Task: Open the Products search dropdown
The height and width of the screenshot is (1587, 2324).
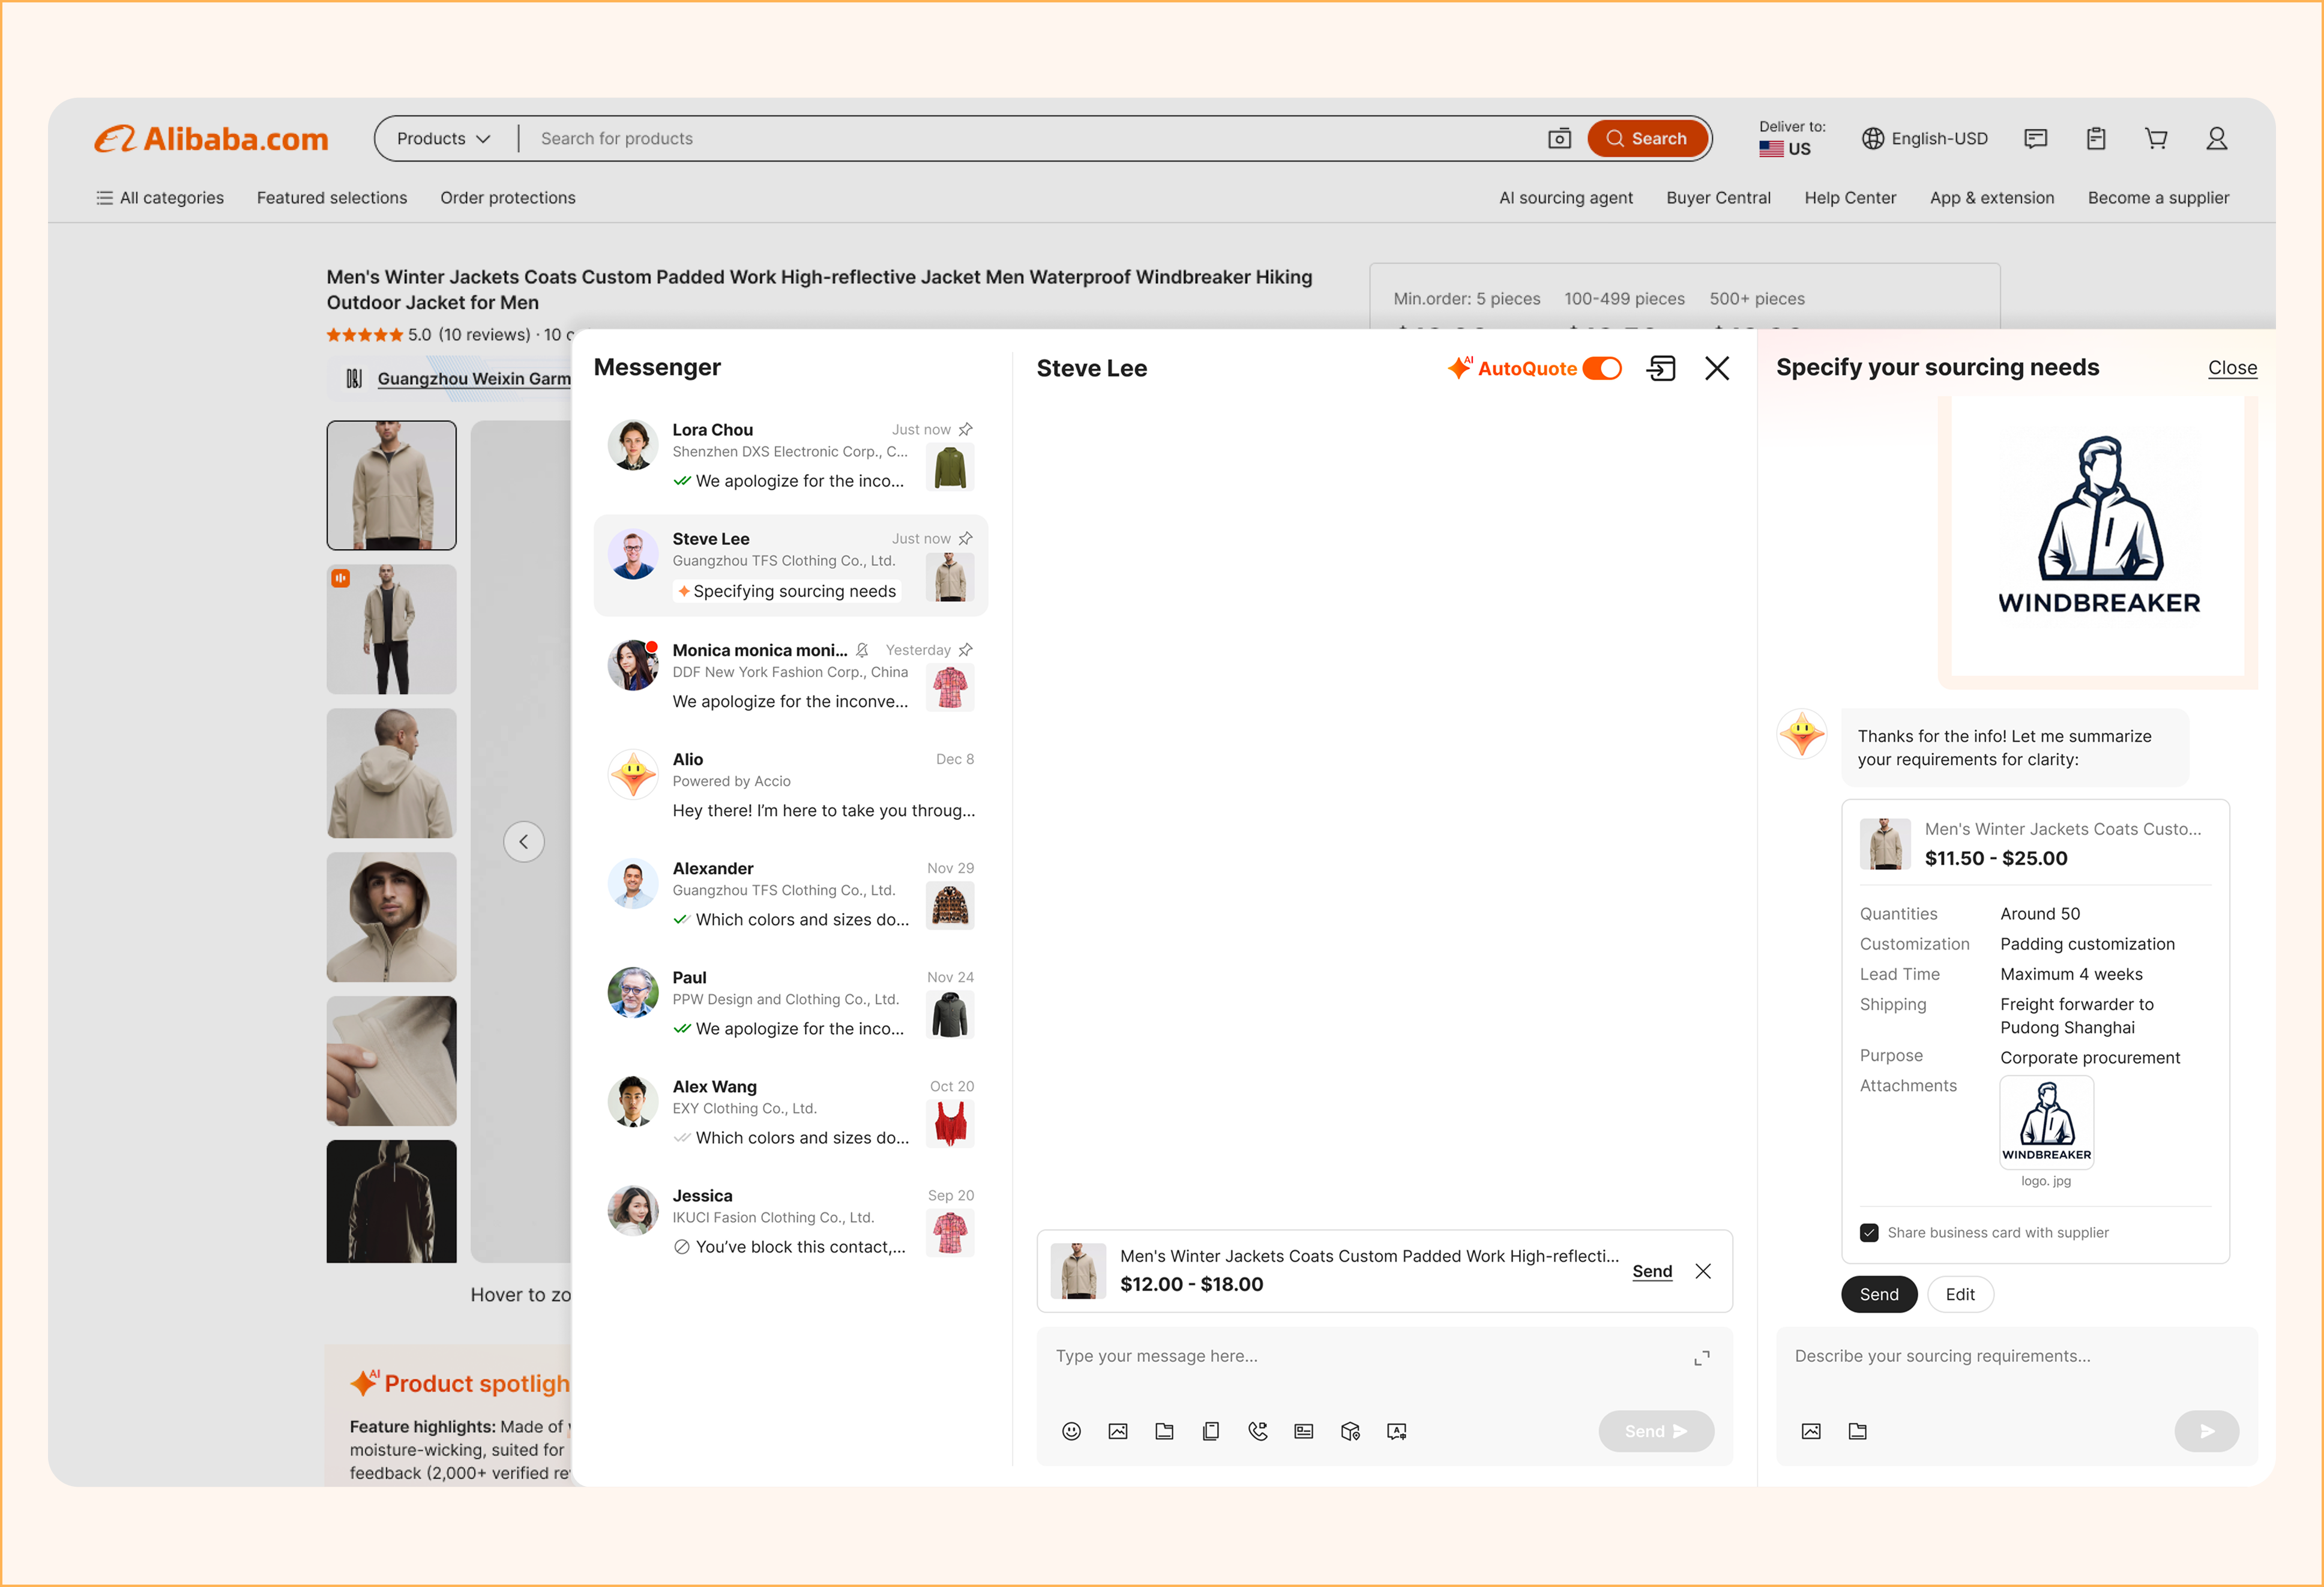Action: coord(443,139)
